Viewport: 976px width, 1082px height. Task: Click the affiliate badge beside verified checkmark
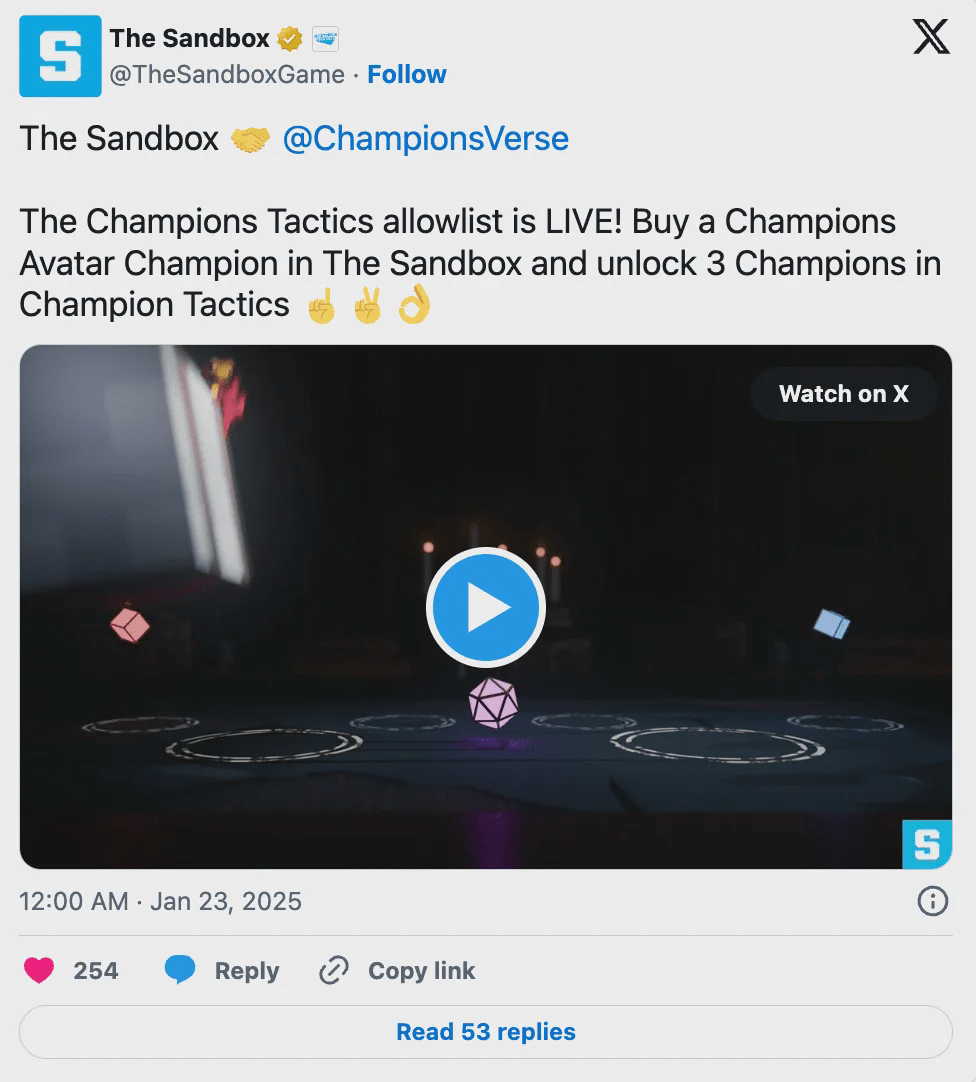(x=325, y=39)
